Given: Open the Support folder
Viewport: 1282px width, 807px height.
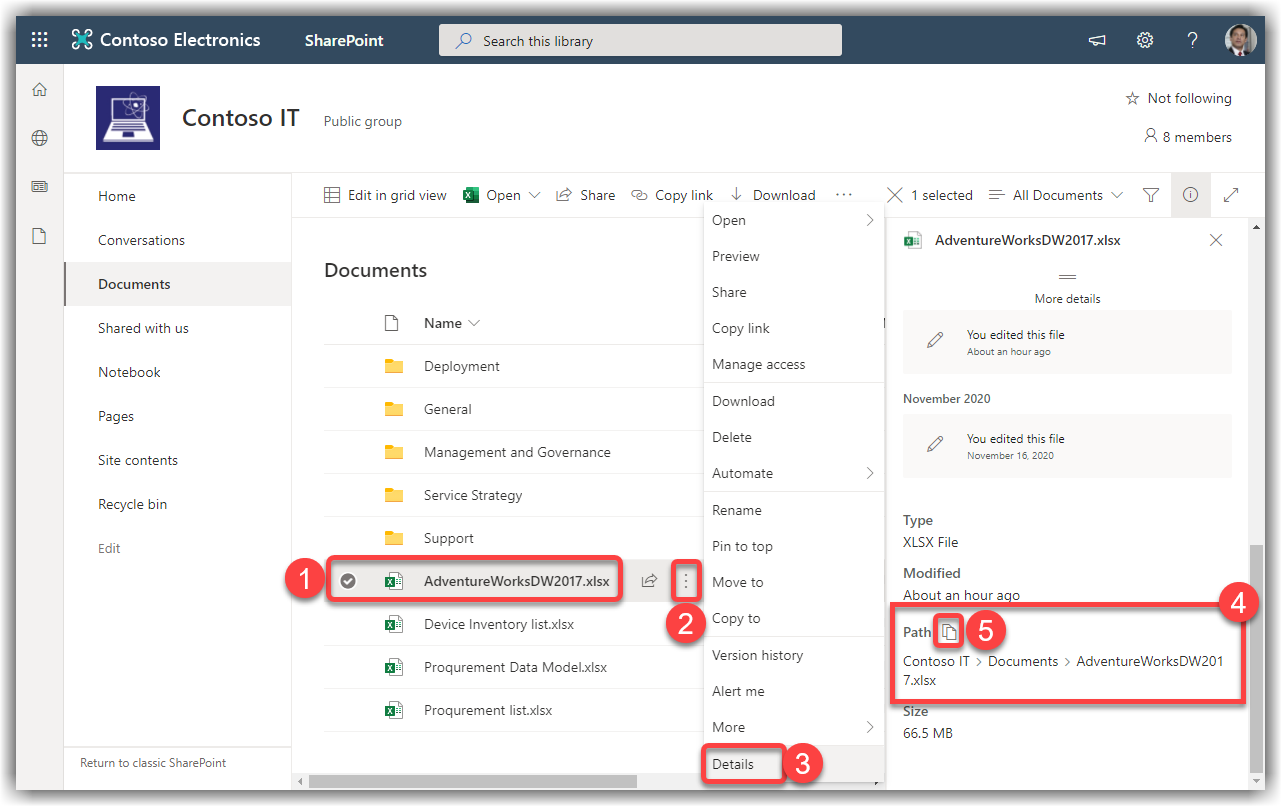Looking at the screenshot, I should click(x=448, y=538).
